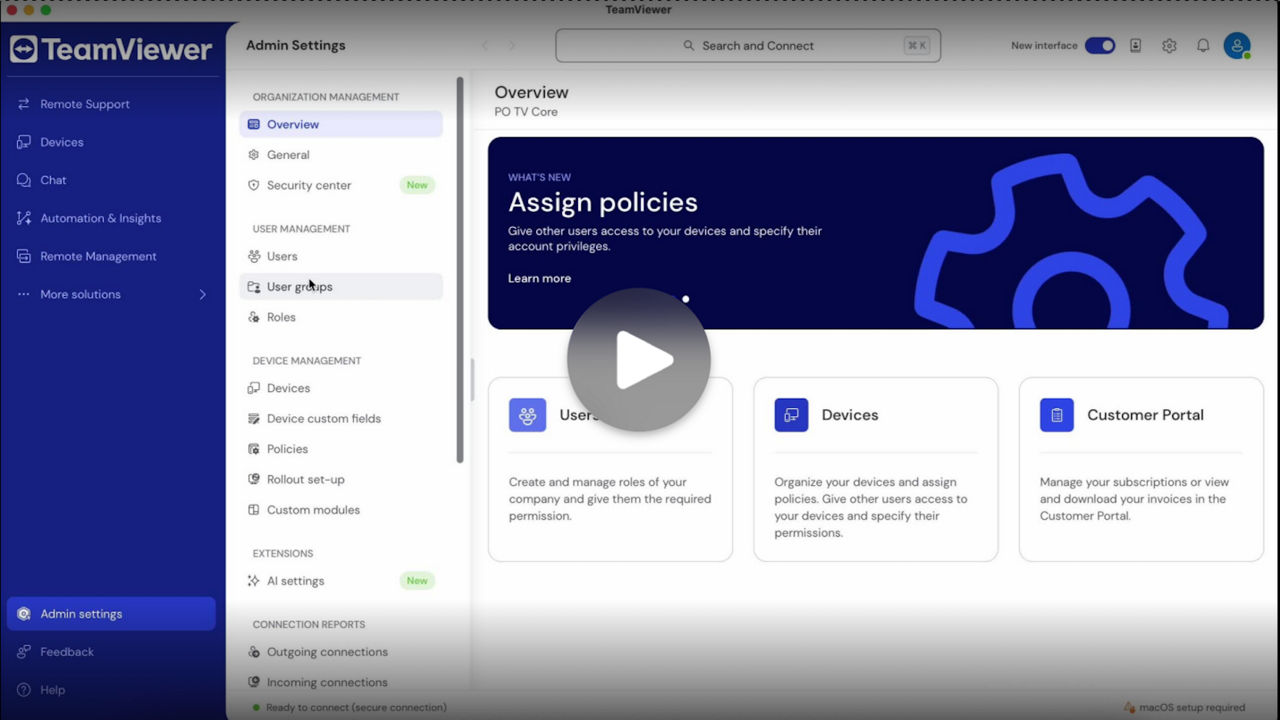1280x720 pixels.
Task: Click the Devices card blue icon
Action: (791, 415)
